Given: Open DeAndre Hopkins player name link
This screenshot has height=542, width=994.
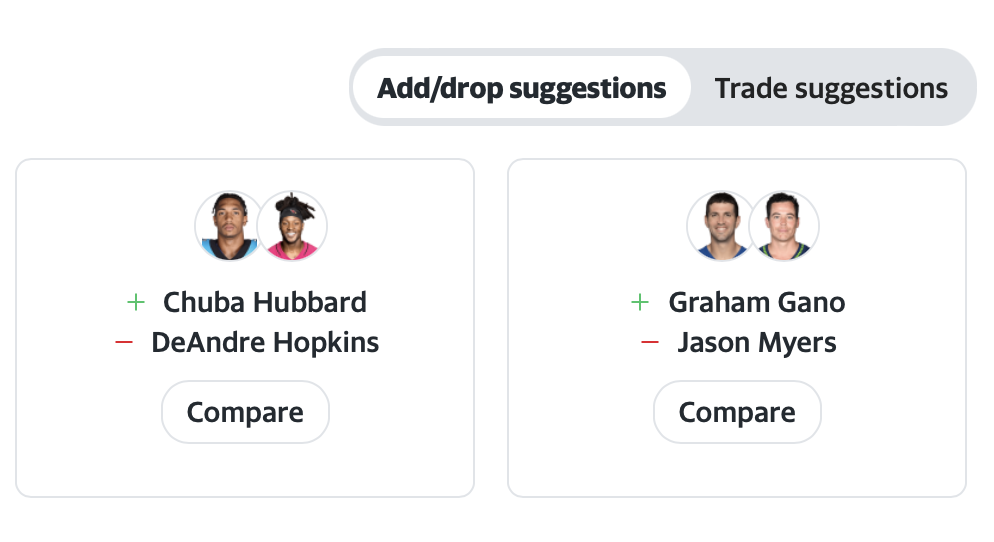Looking at the screenshot, I should (x=265, y=342).
